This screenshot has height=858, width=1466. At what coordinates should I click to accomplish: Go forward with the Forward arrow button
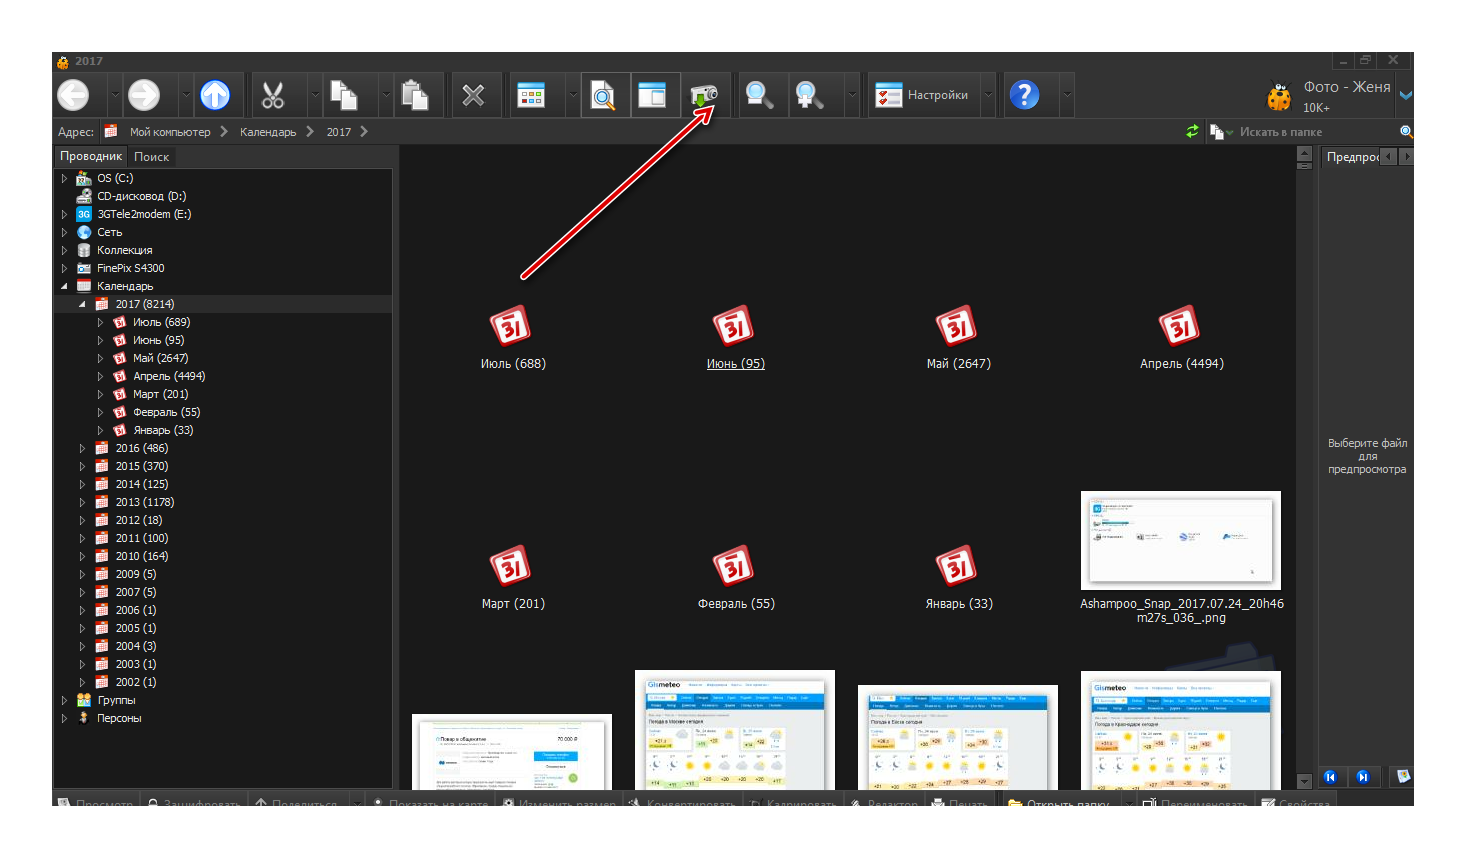[x=144, y=95]
